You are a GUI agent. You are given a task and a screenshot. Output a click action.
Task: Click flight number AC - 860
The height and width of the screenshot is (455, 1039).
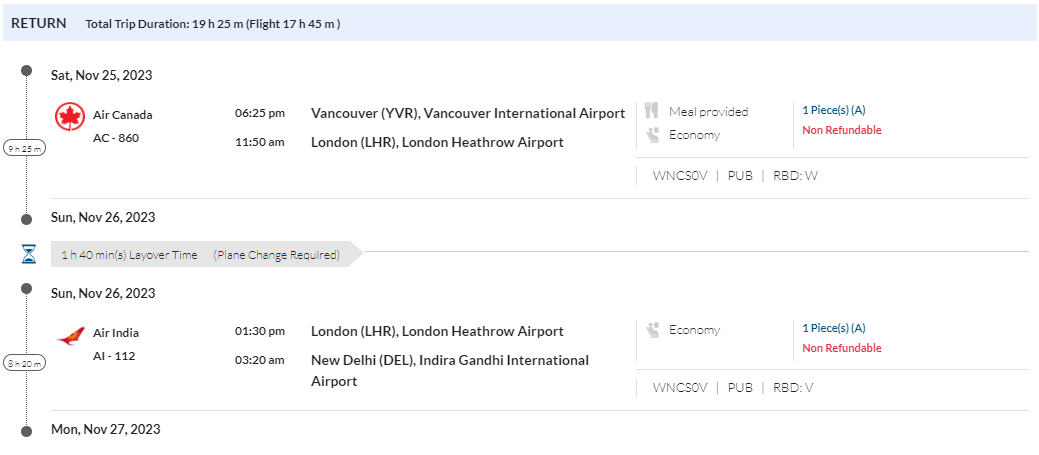click(116, 138)
